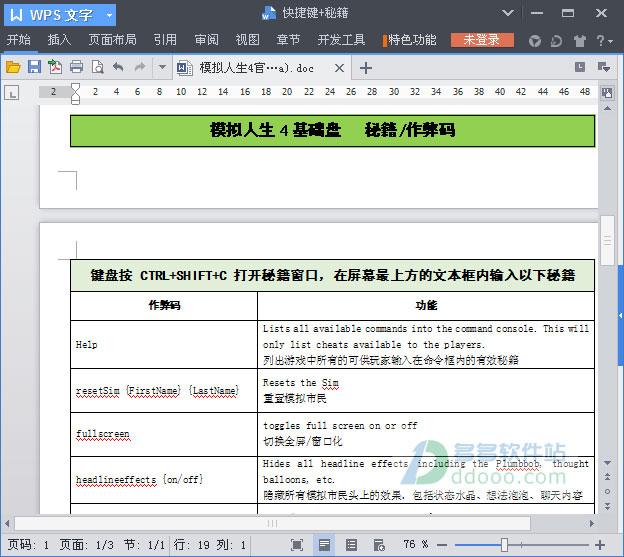Select web layout view icon in status bar
This screenshot has width=624, height=557.
[378, 545]
